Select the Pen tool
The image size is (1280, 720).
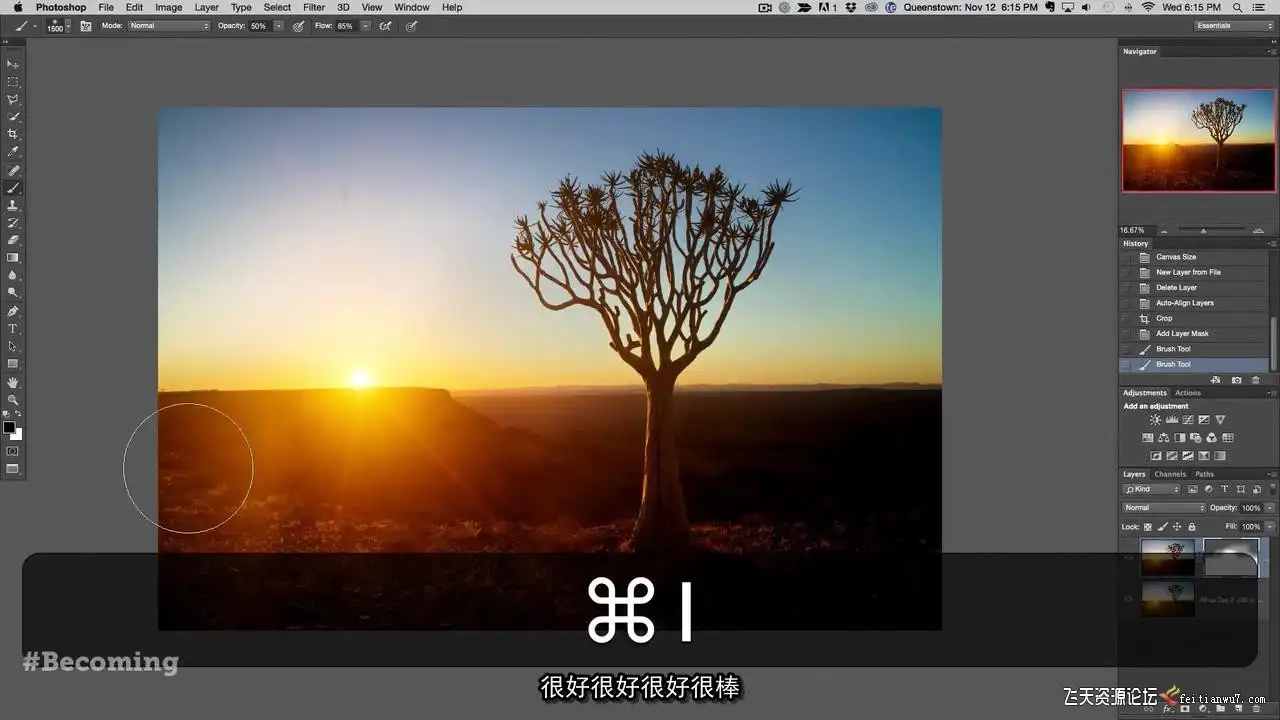13,311
